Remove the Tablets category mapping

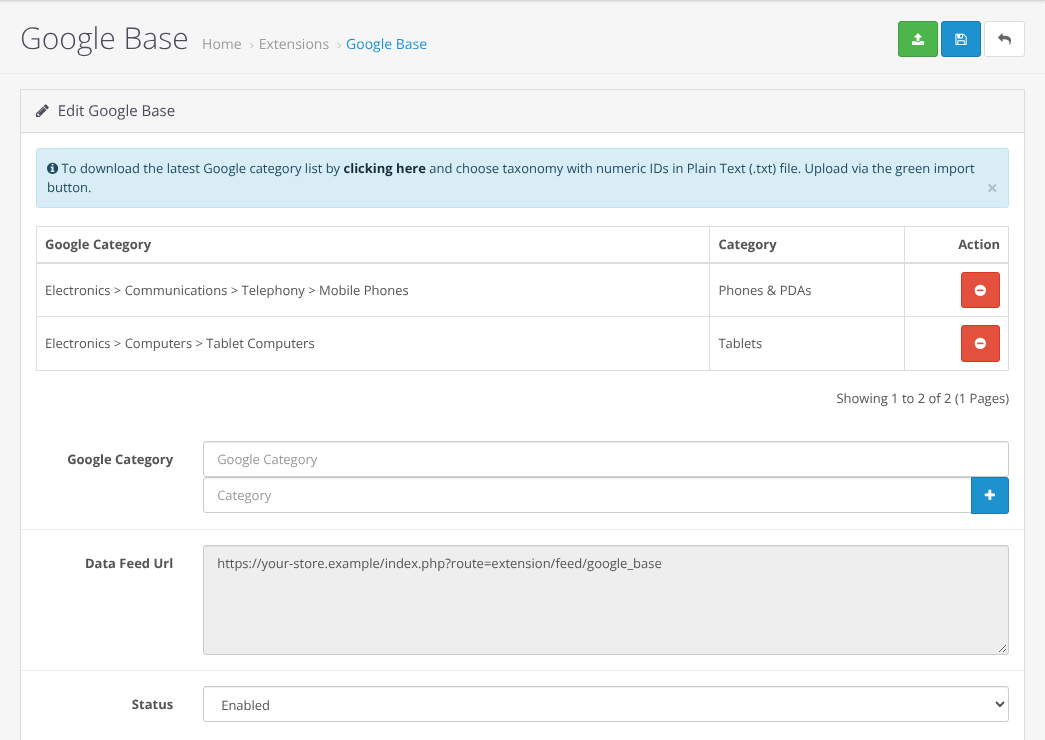(980, 343)
